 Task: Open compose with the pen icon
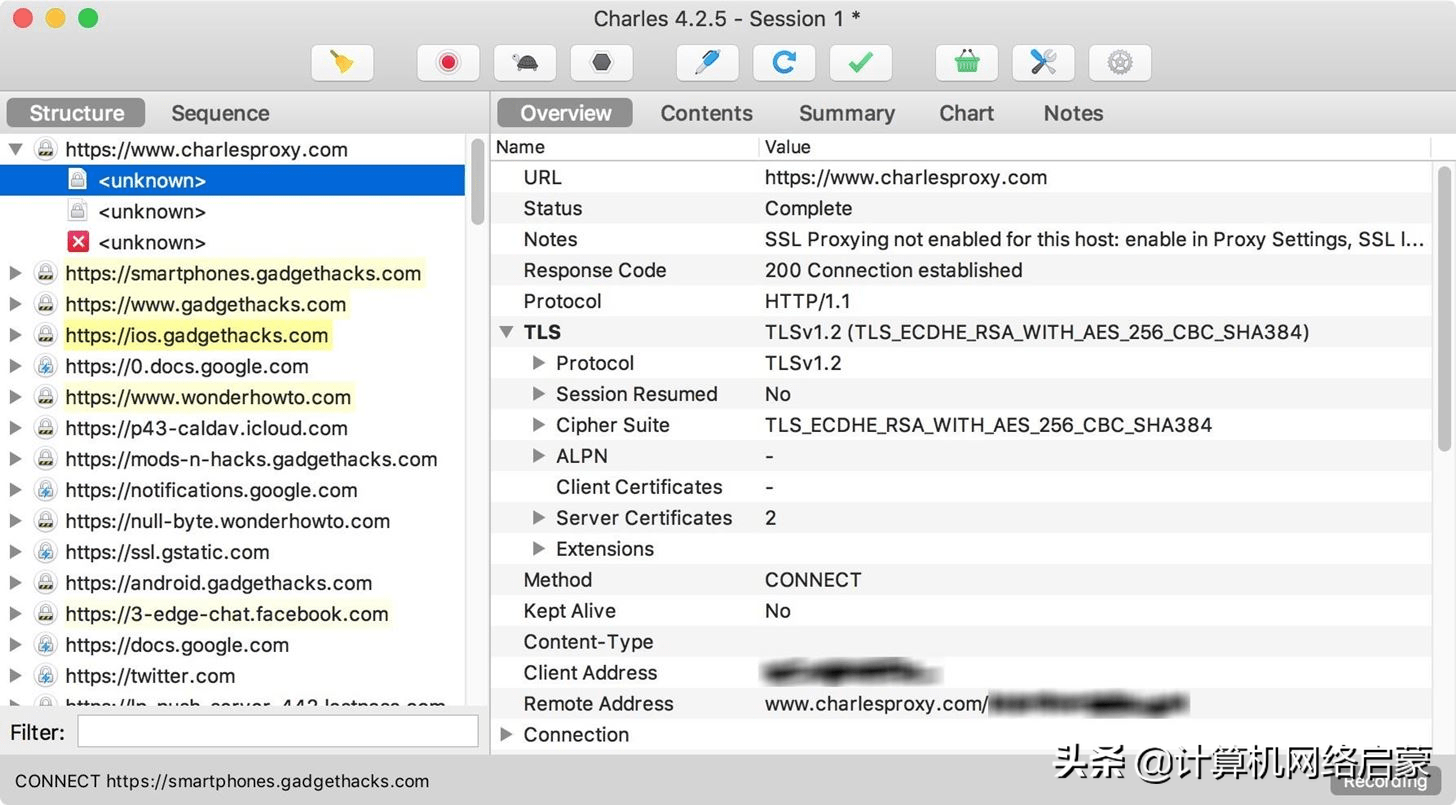tap(708, 63)
